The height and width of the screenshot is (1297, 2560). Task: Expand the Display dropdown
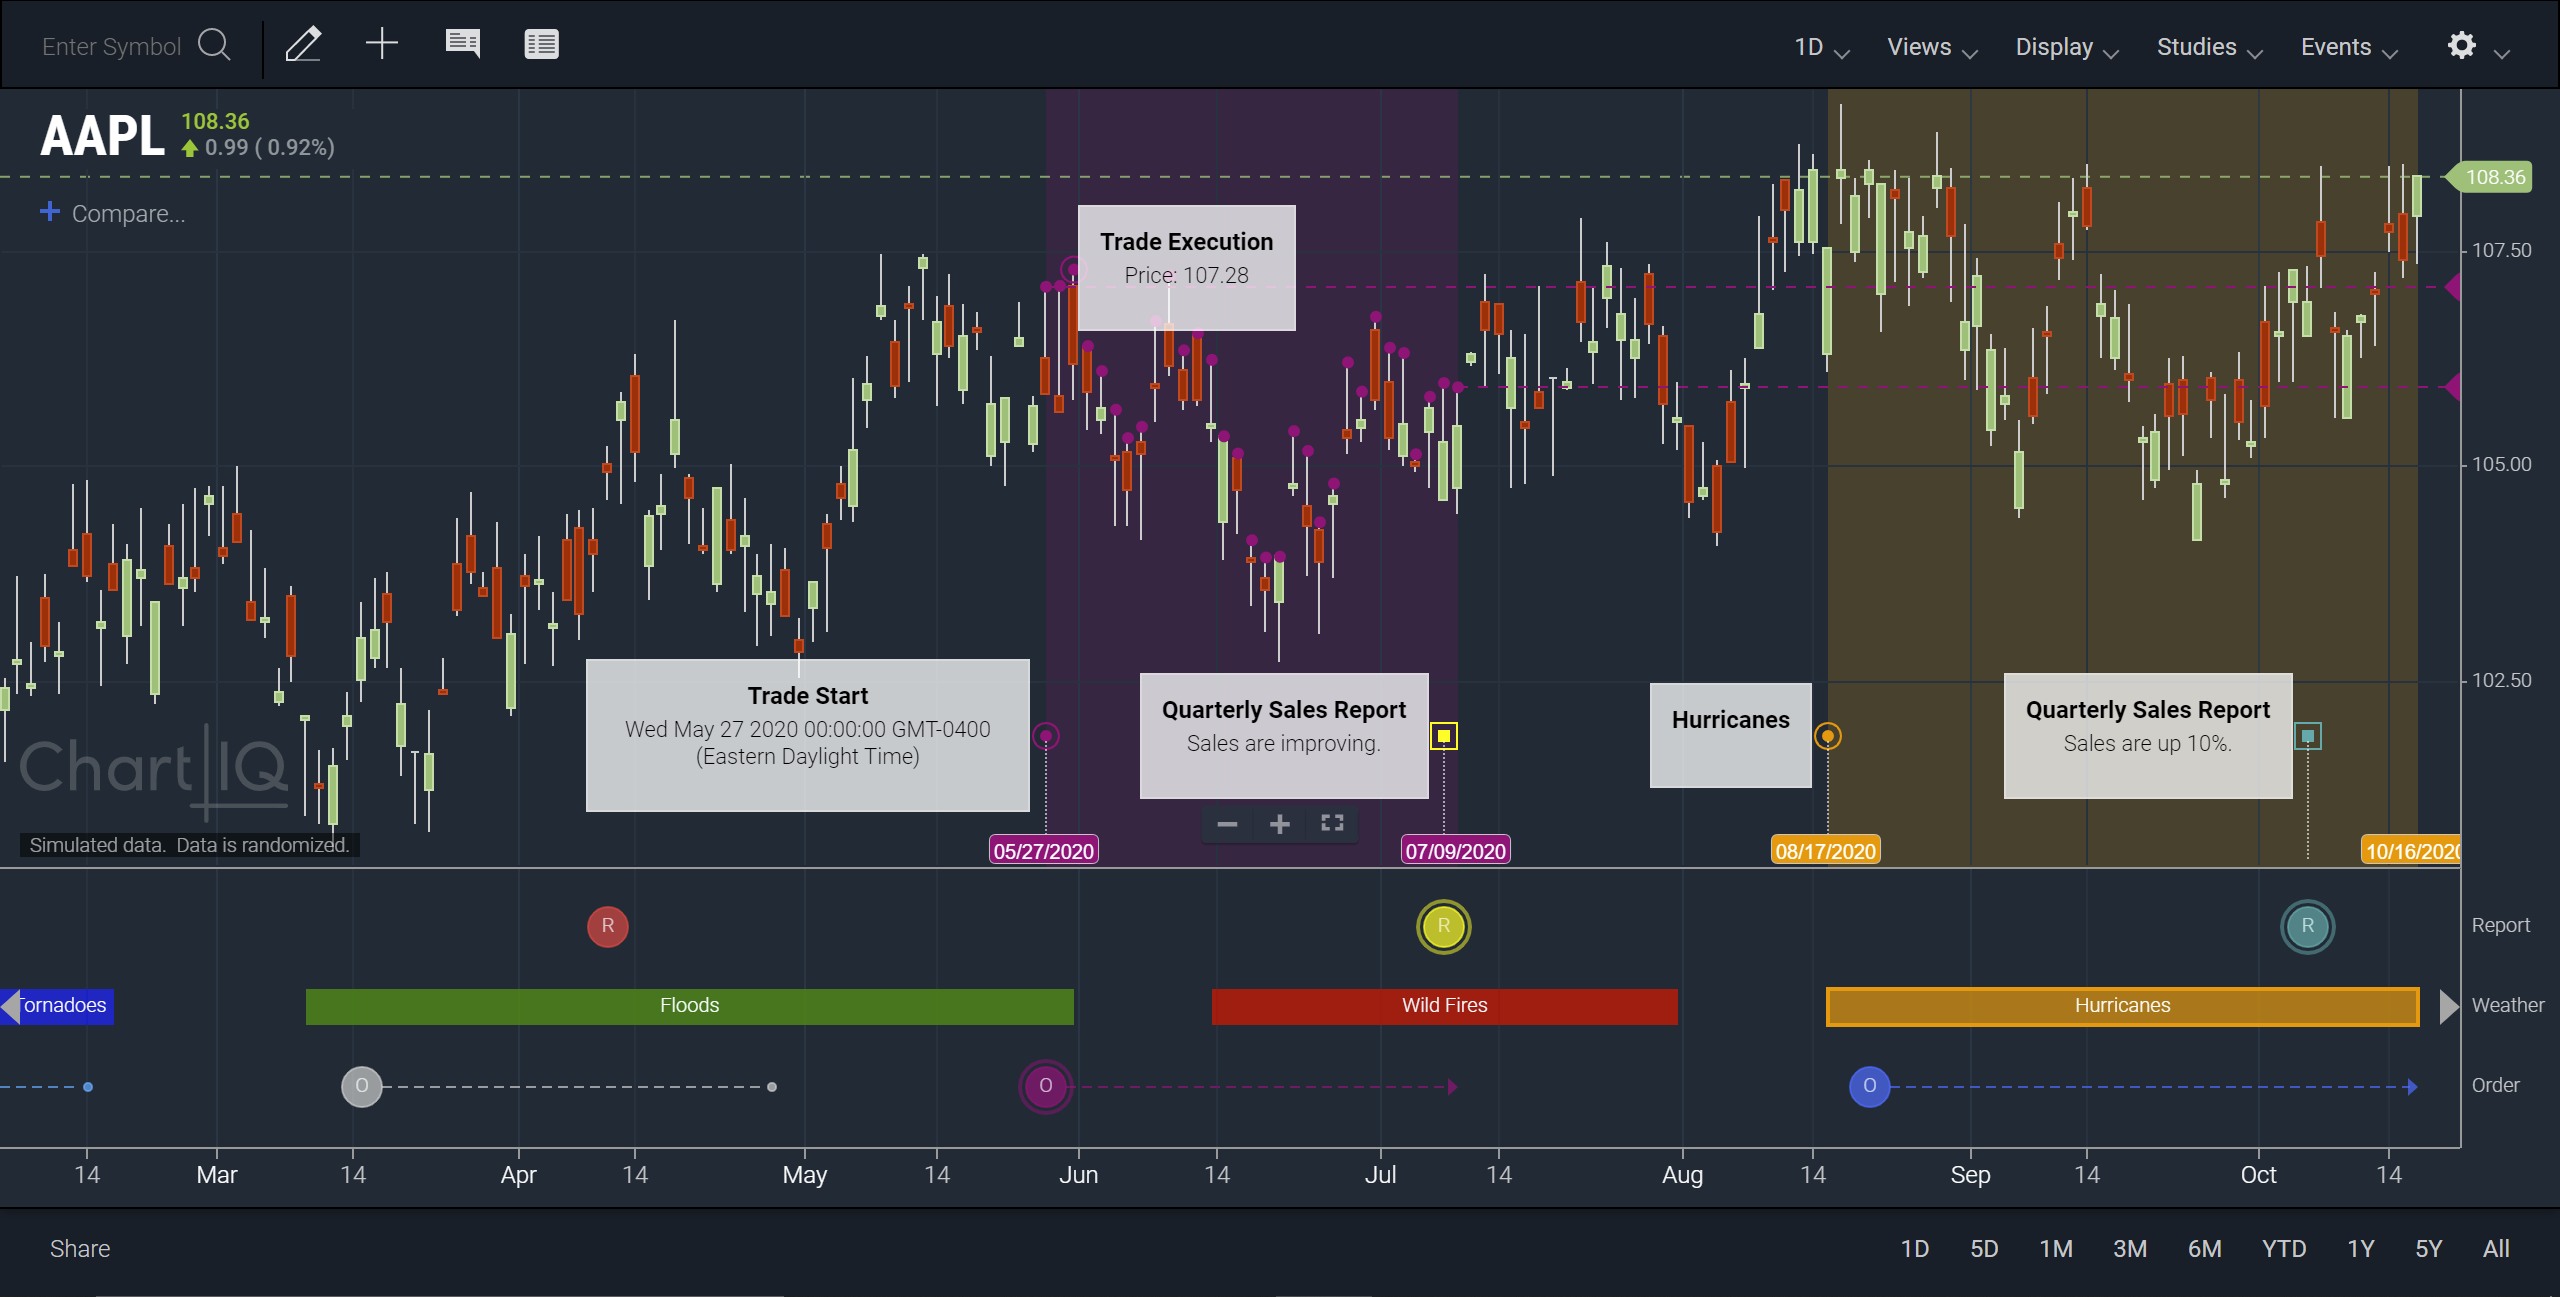(2067, 47)
